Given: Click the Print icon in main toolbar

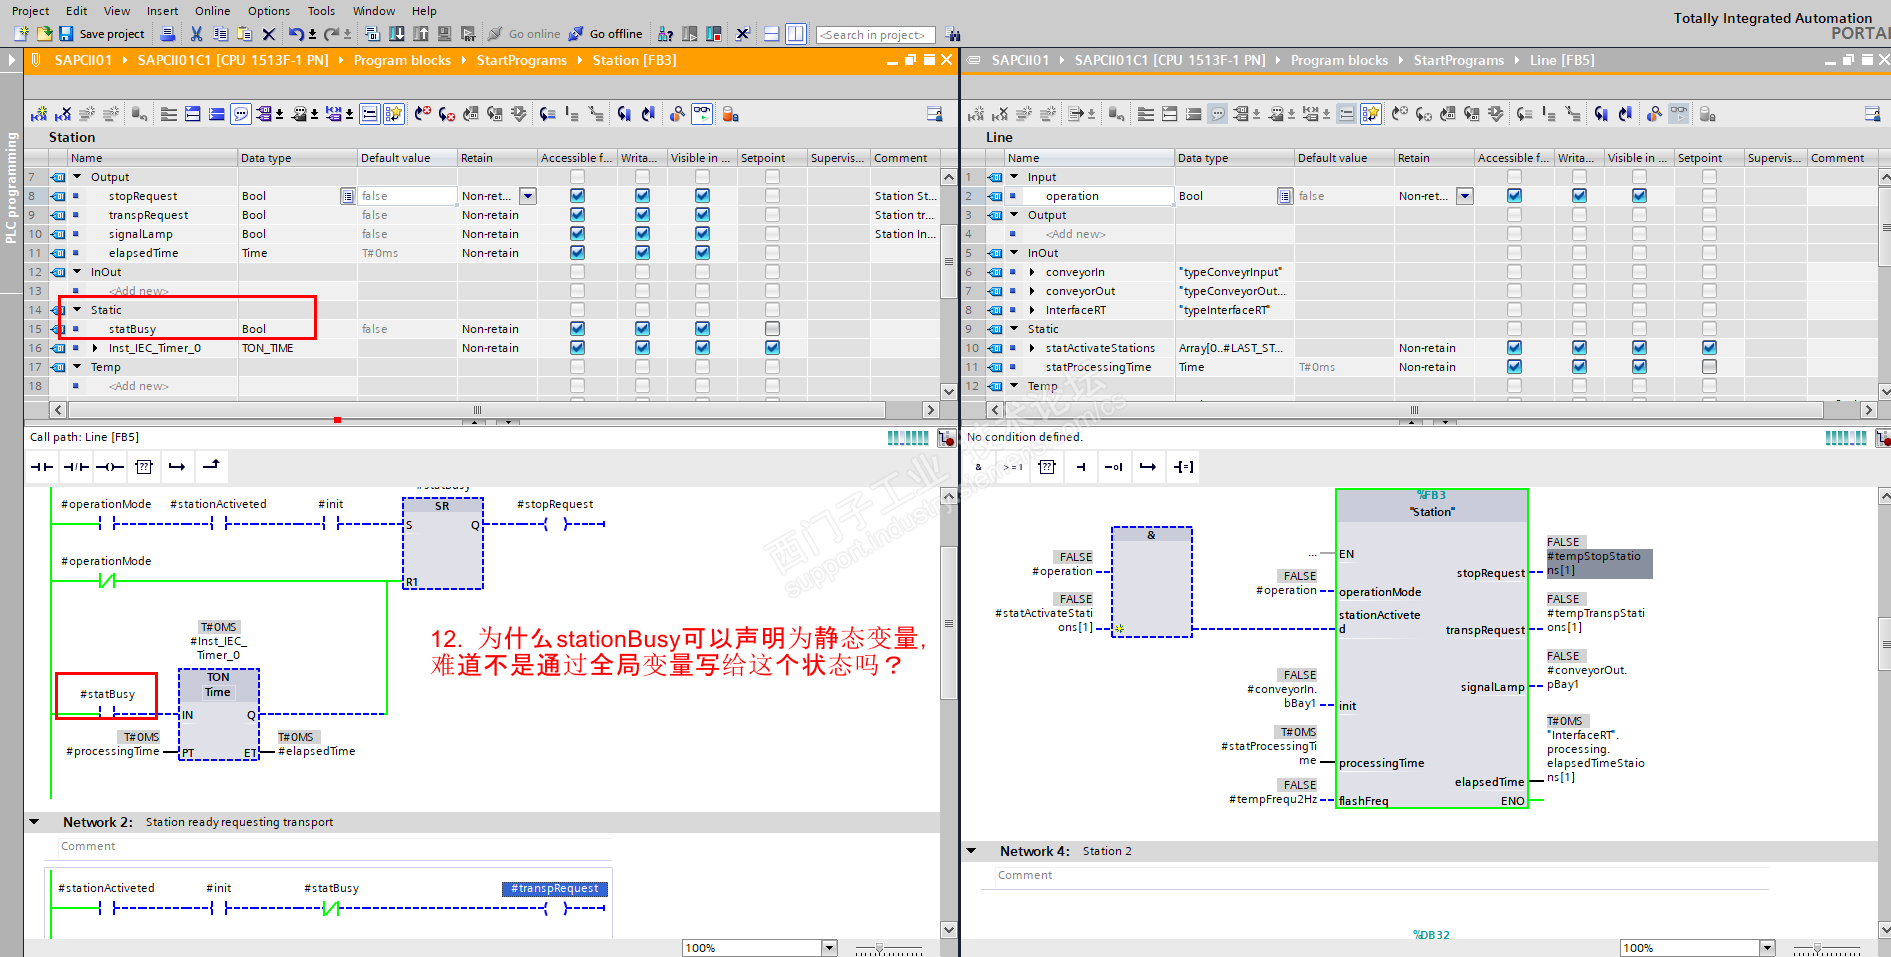Looking at the screenshot, I should point(168,34).
